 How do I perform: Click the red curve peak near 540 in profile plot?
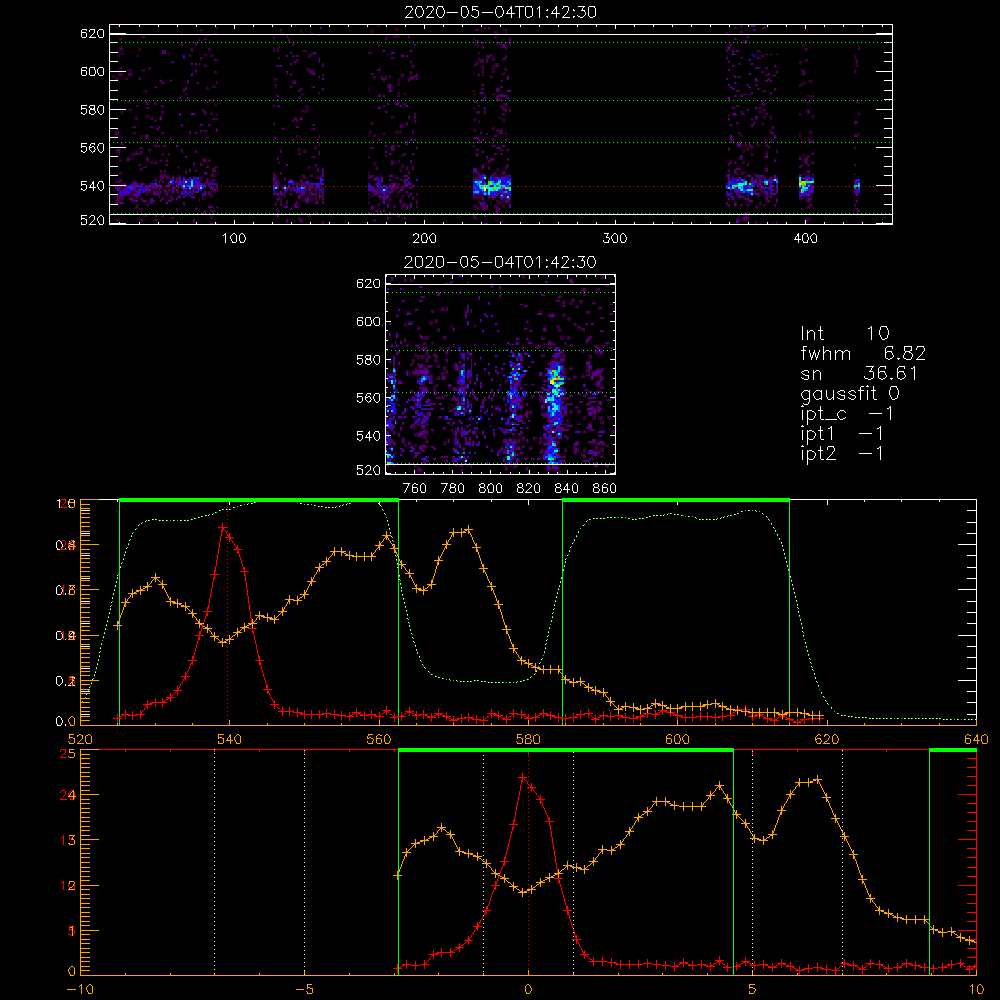(x=222, y=527)
